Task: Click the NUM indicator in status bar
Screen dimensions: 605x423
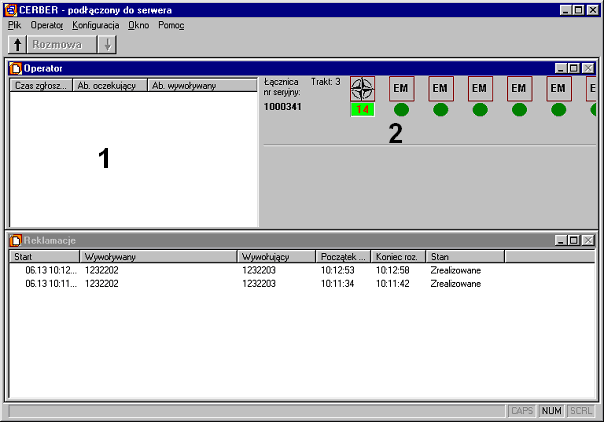Action: pyautogui.click(x=552, y=411)
